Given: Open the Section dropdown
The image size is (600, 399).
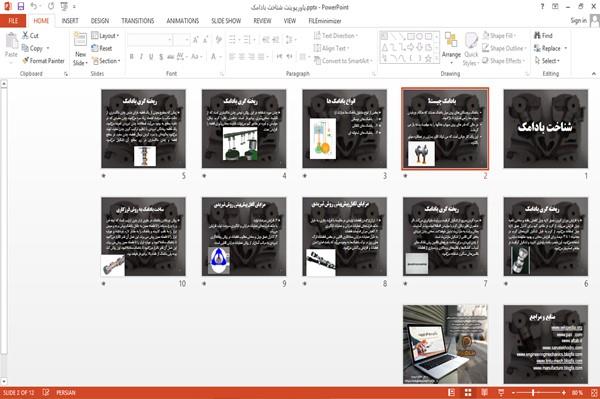Looking at the screenshot, I should [x=106, y=60].
